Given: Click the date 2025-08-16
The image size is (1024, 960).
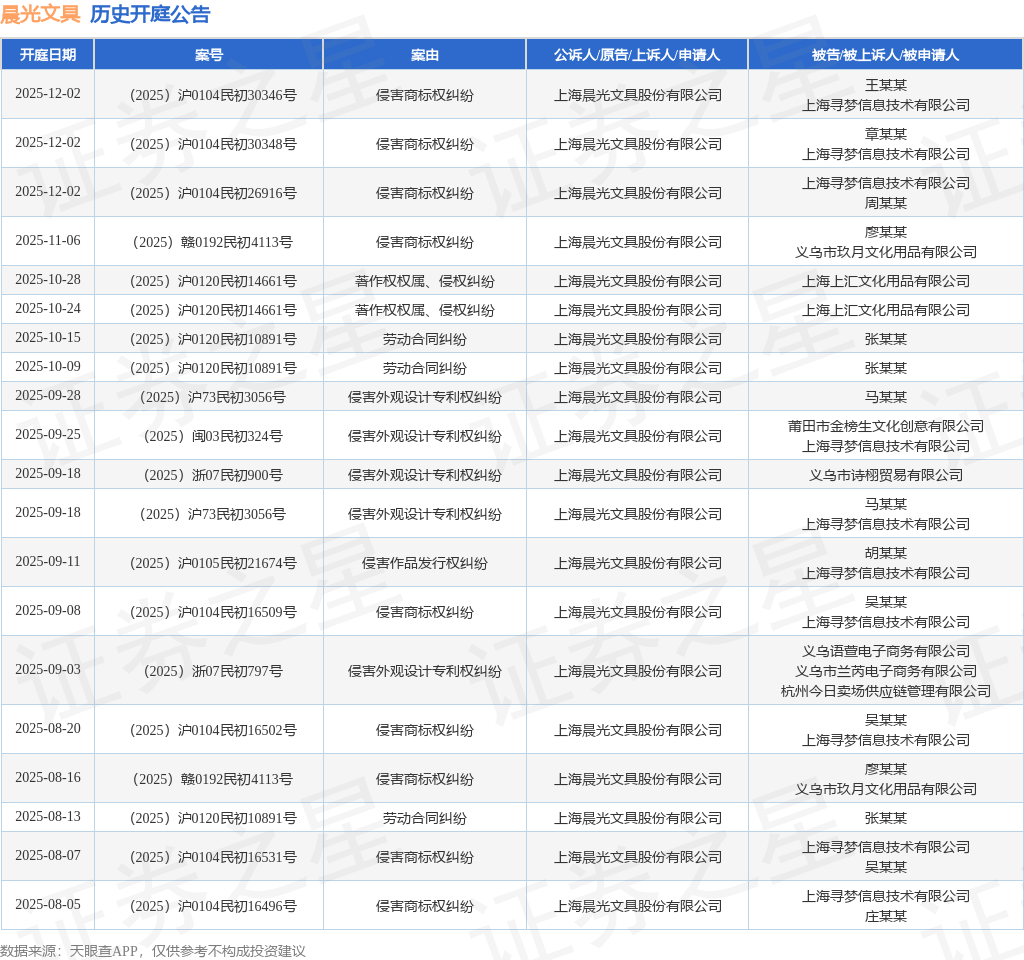Looking at the screenshot, I should (48, 777).
